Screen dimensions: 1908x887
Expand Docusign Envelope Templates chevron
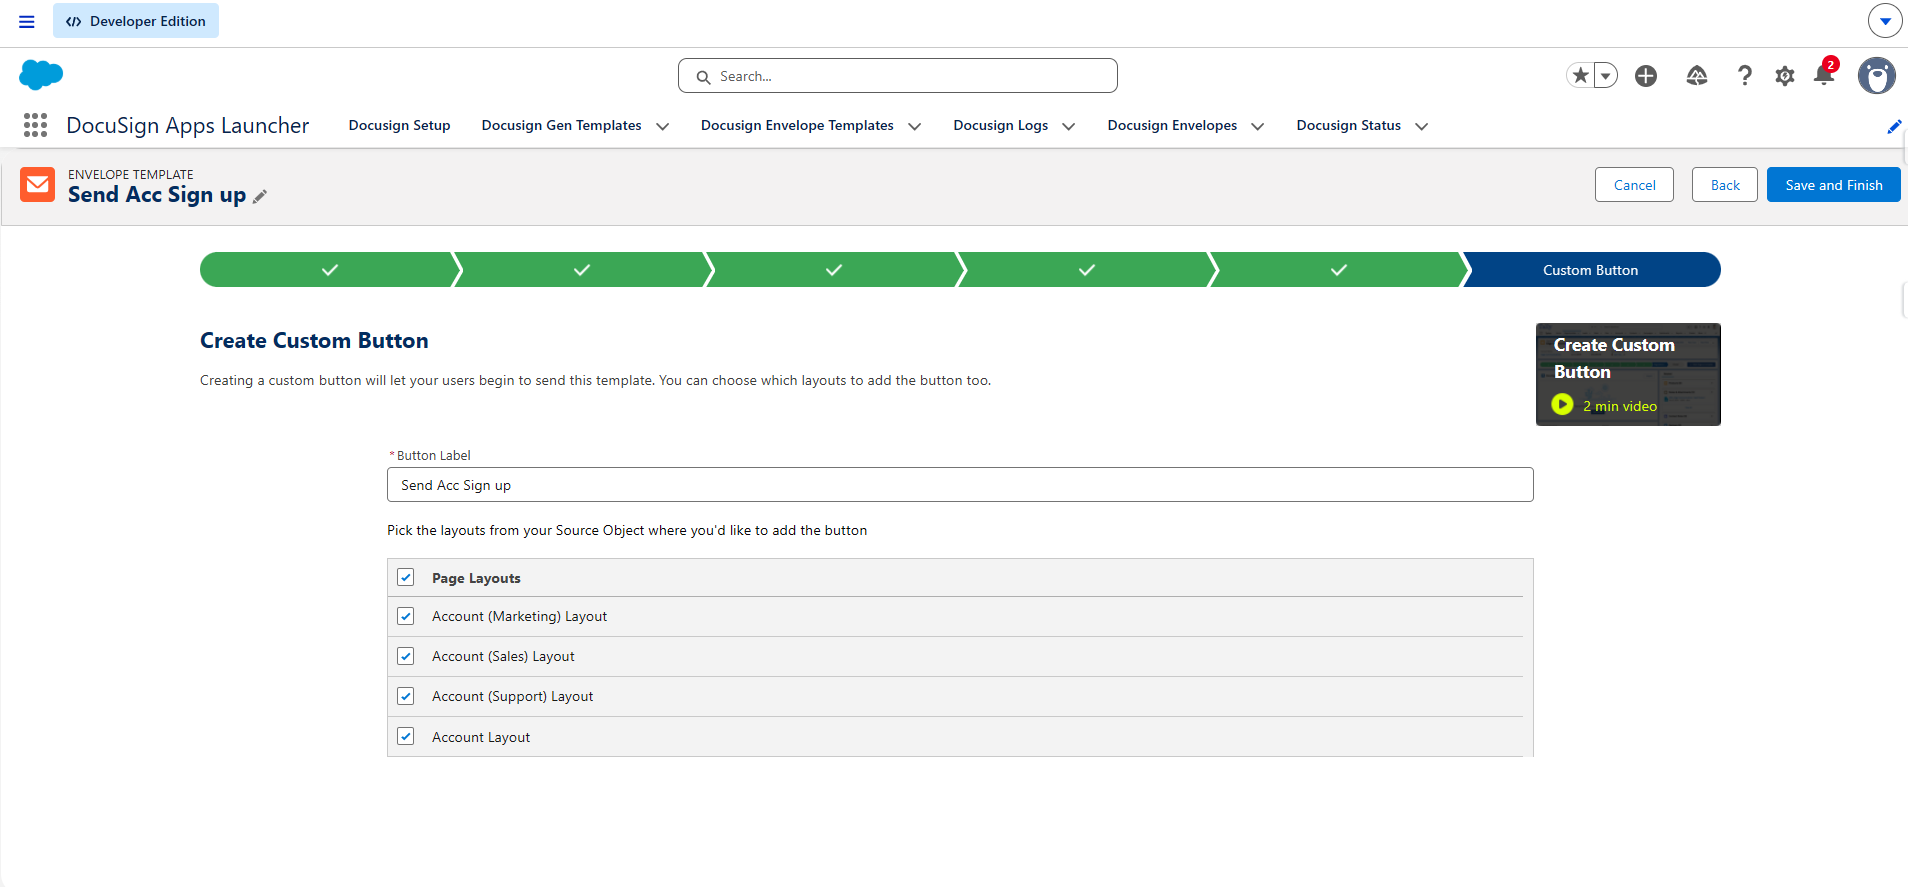pos(914,126)
